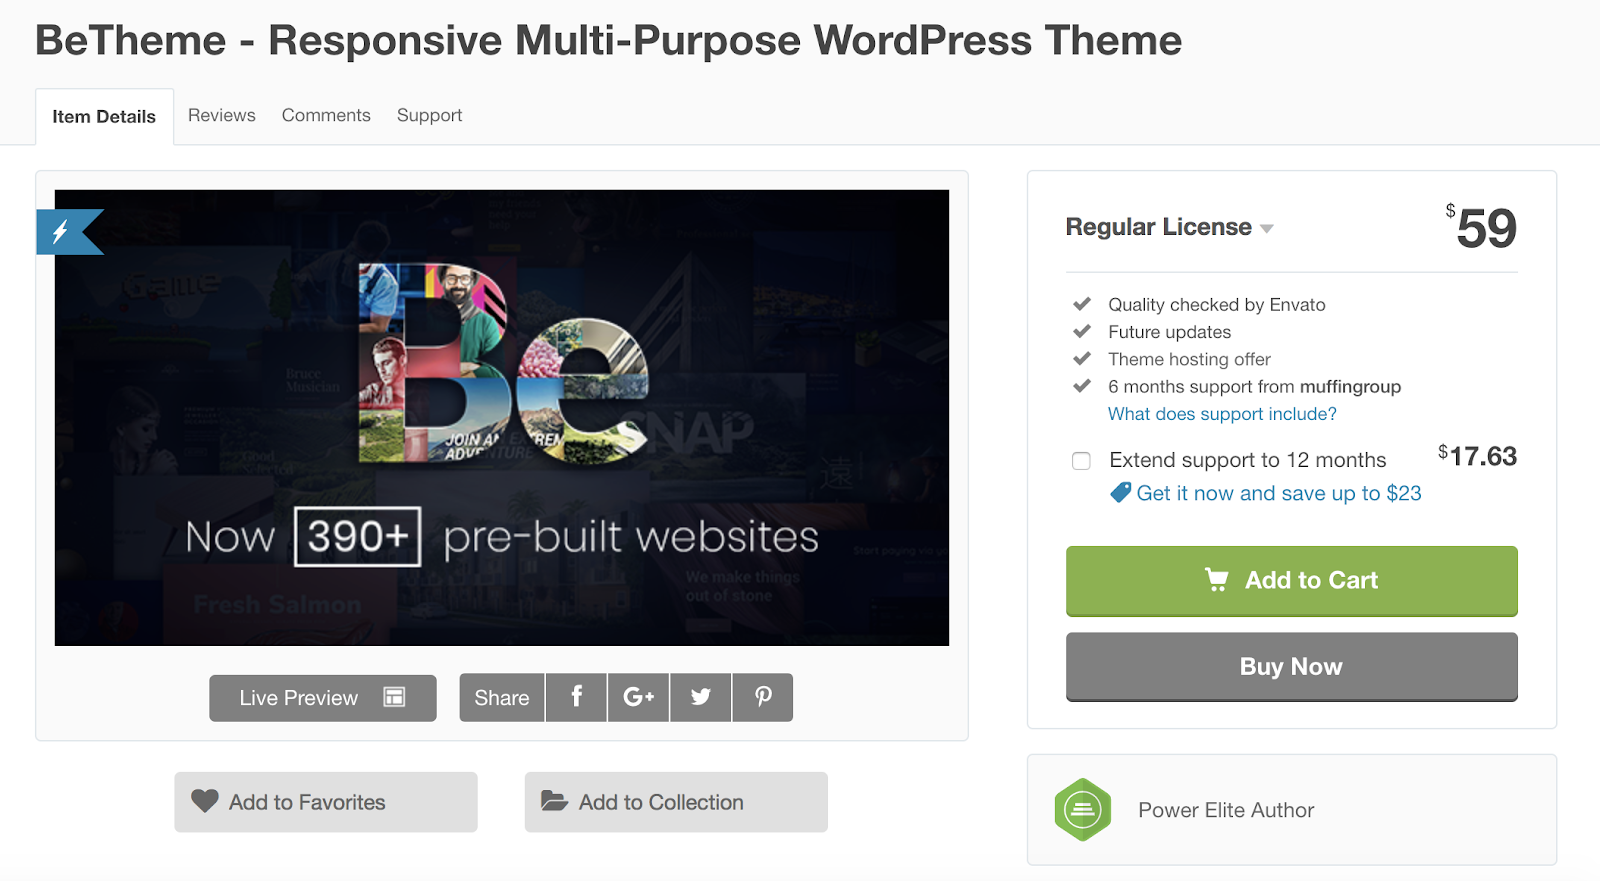Pin to Pinterest icon
The height and width of the screenshot is (881, 1600).
pos(763,698)
